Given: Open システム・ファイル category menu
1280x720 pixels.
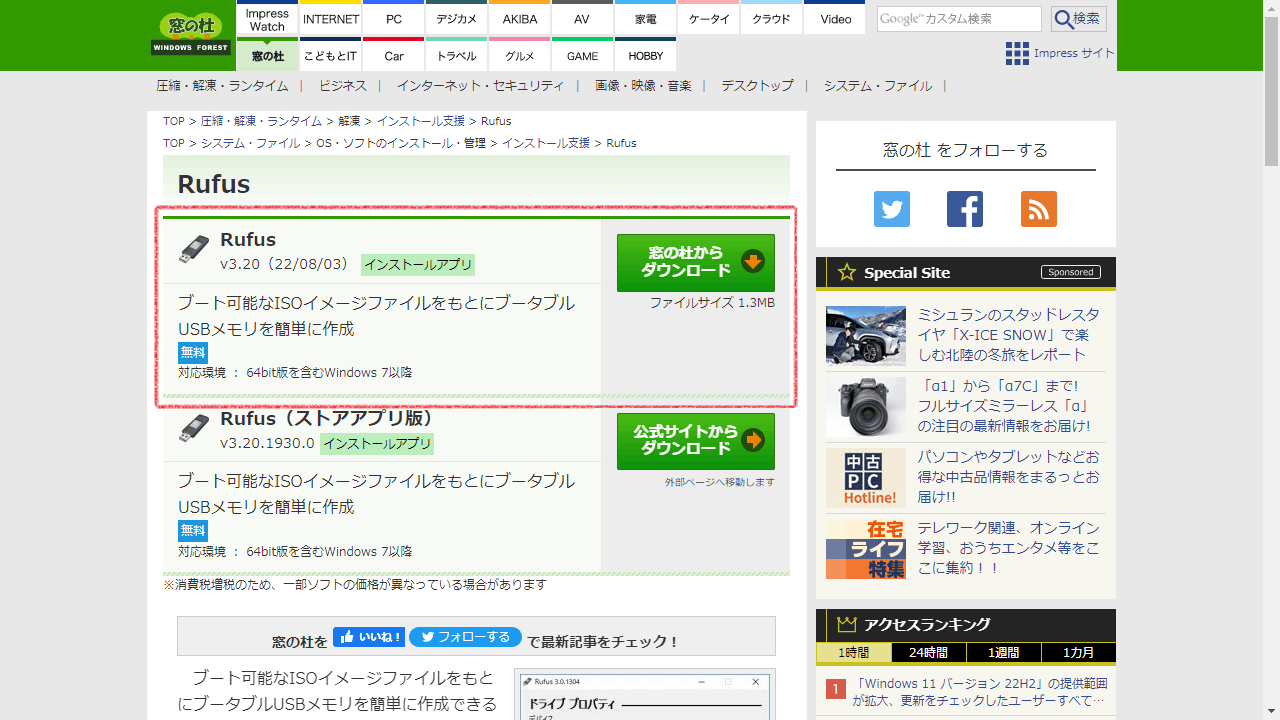Looking at the screenshot, I should 878,86.
